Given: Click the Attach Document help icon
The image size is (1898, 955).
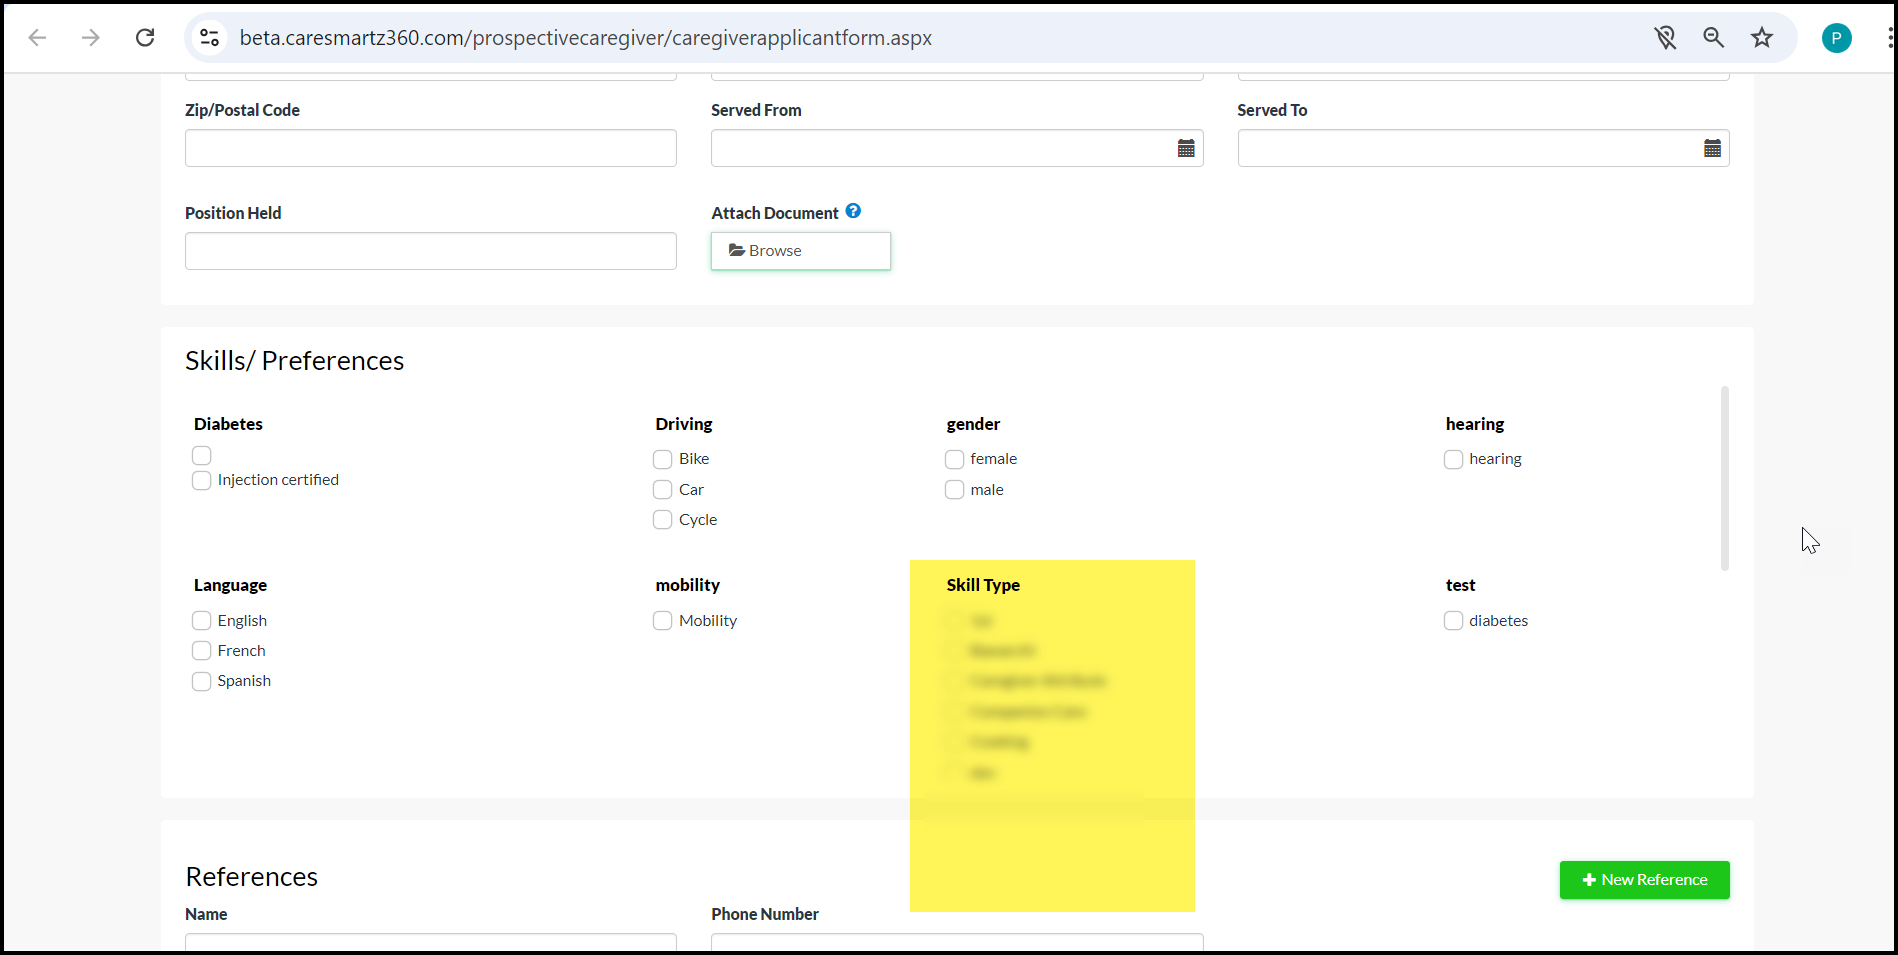Looking at the screenshot, I should 853,211.
